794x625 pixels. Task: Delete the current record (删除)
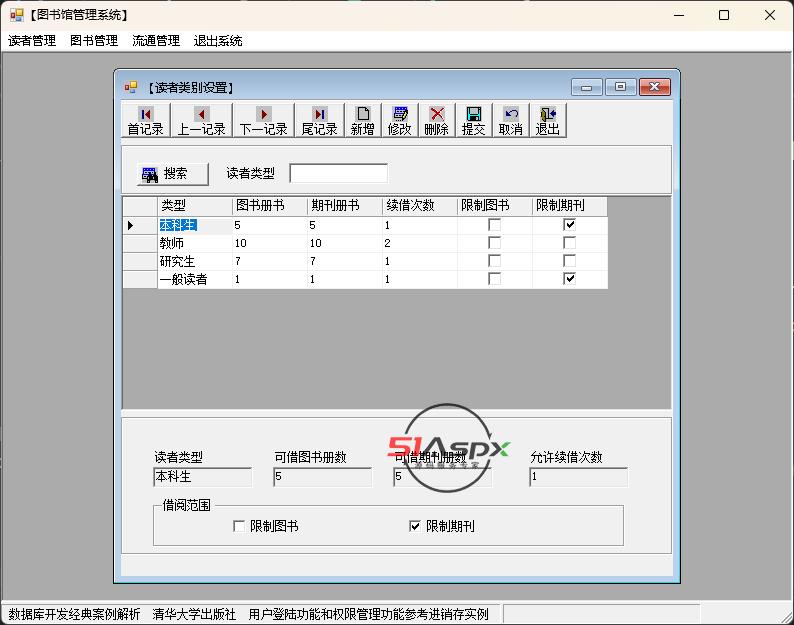(436, 121)
